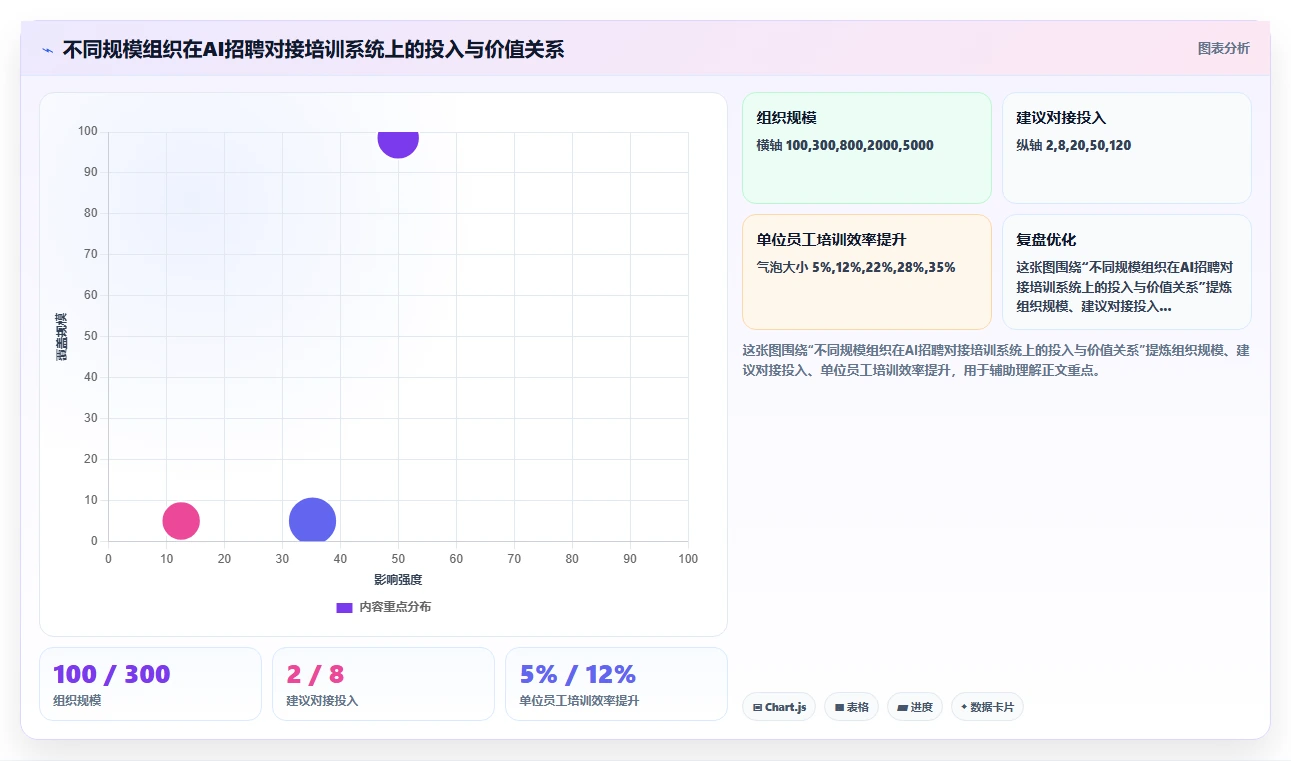Click the 5% / 12% stat card

616,684
